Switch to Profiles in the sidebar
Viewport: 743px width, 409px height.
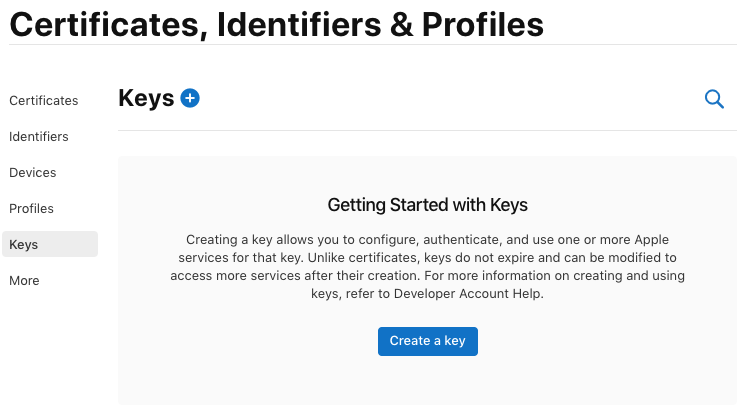[31, 208]
